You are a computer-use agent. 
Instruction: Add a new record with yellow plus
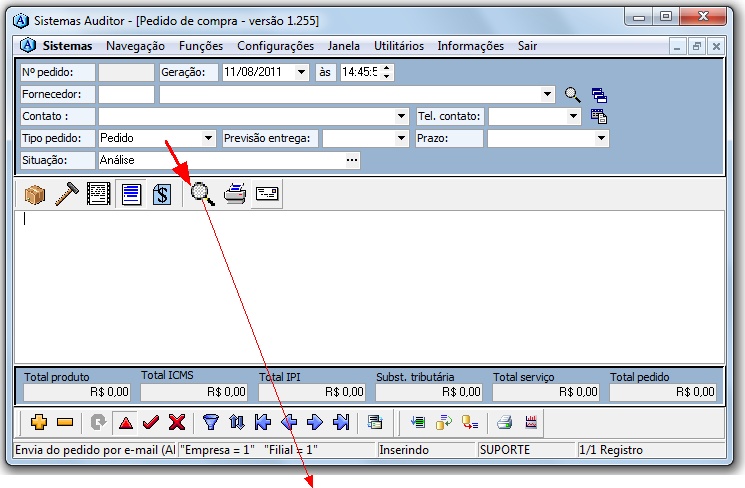39,422
